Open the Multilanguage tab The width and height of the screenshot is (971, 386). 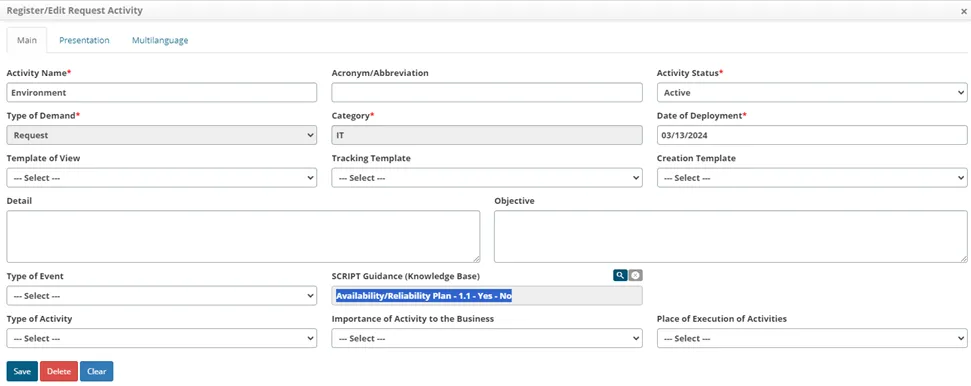click(x=160, y=40)
